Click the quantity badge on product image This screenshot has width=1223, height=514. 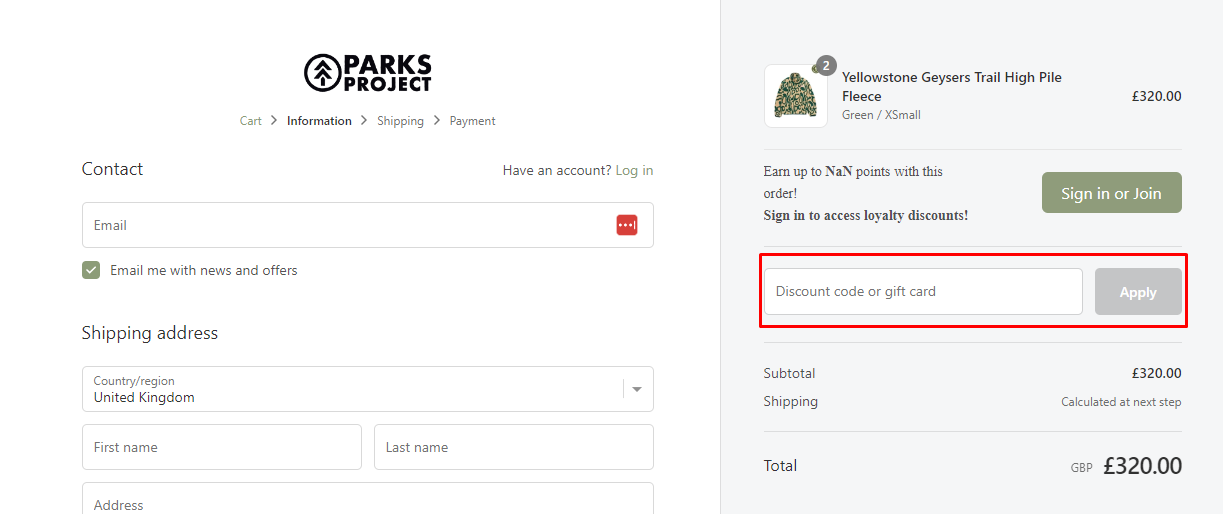click(825, 66)
